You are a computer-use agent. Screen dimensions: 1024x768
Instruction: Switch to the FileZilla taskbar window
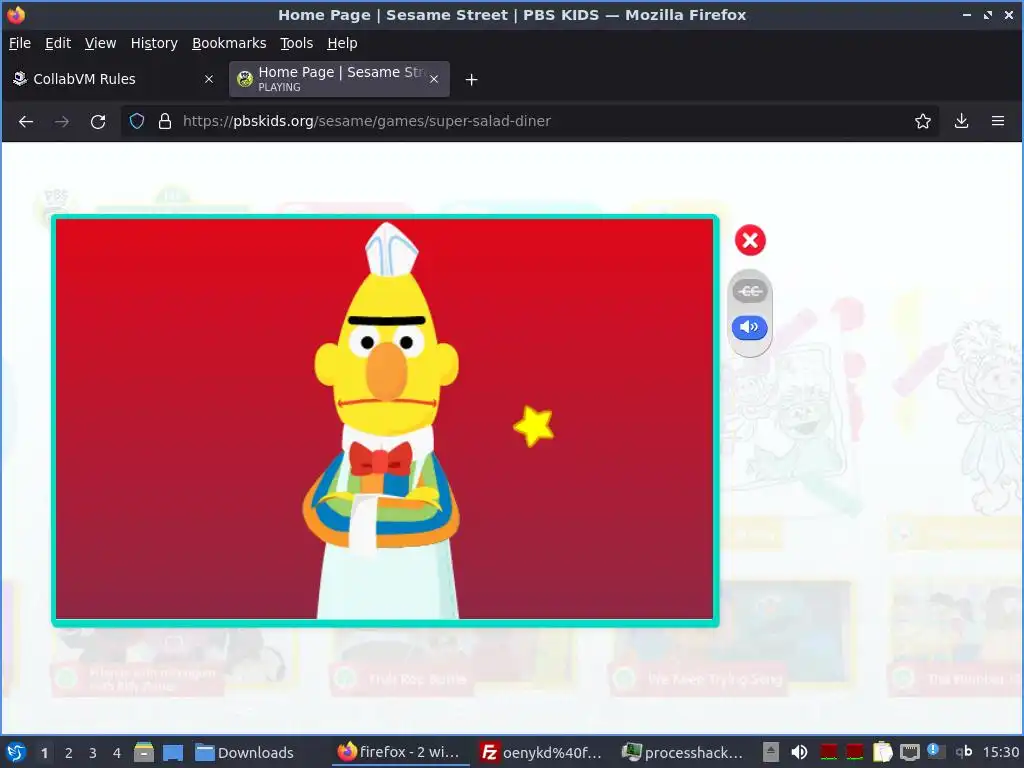tap(539, 752)
